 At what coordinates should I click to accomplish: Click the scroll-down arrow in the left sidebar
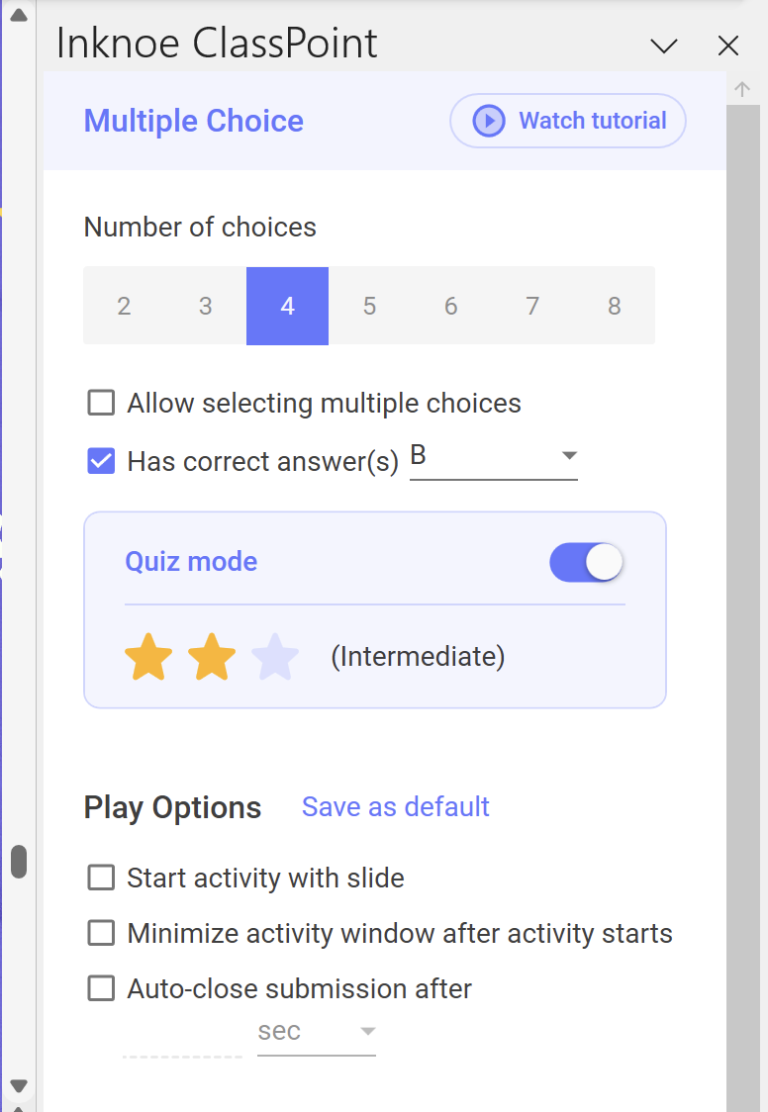[18, 1086]
